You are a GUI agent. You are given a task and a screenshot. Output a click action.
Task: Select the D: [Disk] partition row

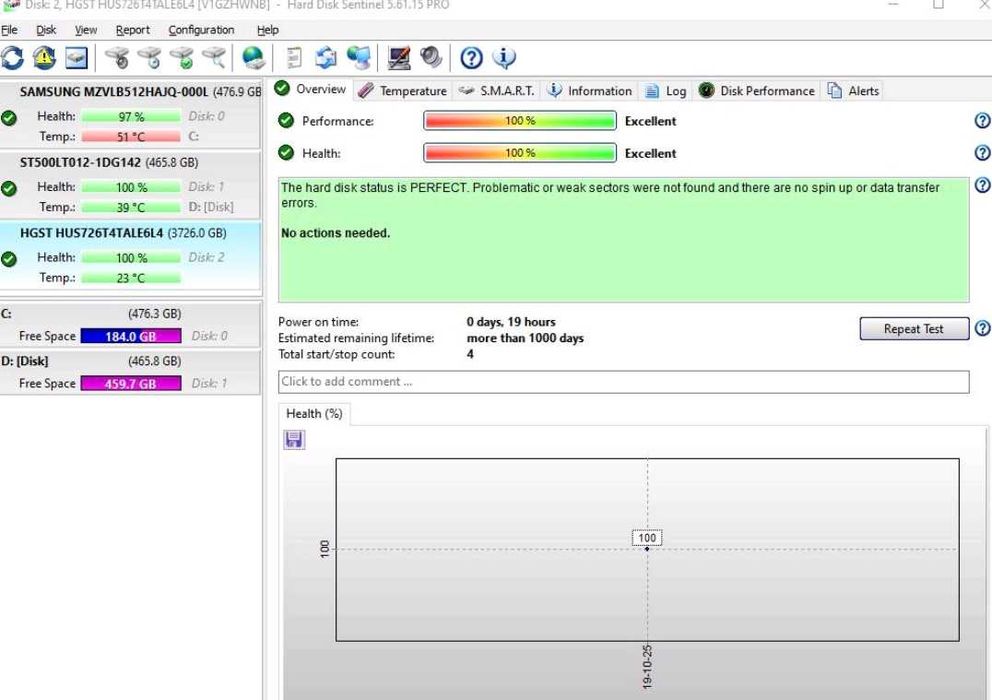click(130, 373)
